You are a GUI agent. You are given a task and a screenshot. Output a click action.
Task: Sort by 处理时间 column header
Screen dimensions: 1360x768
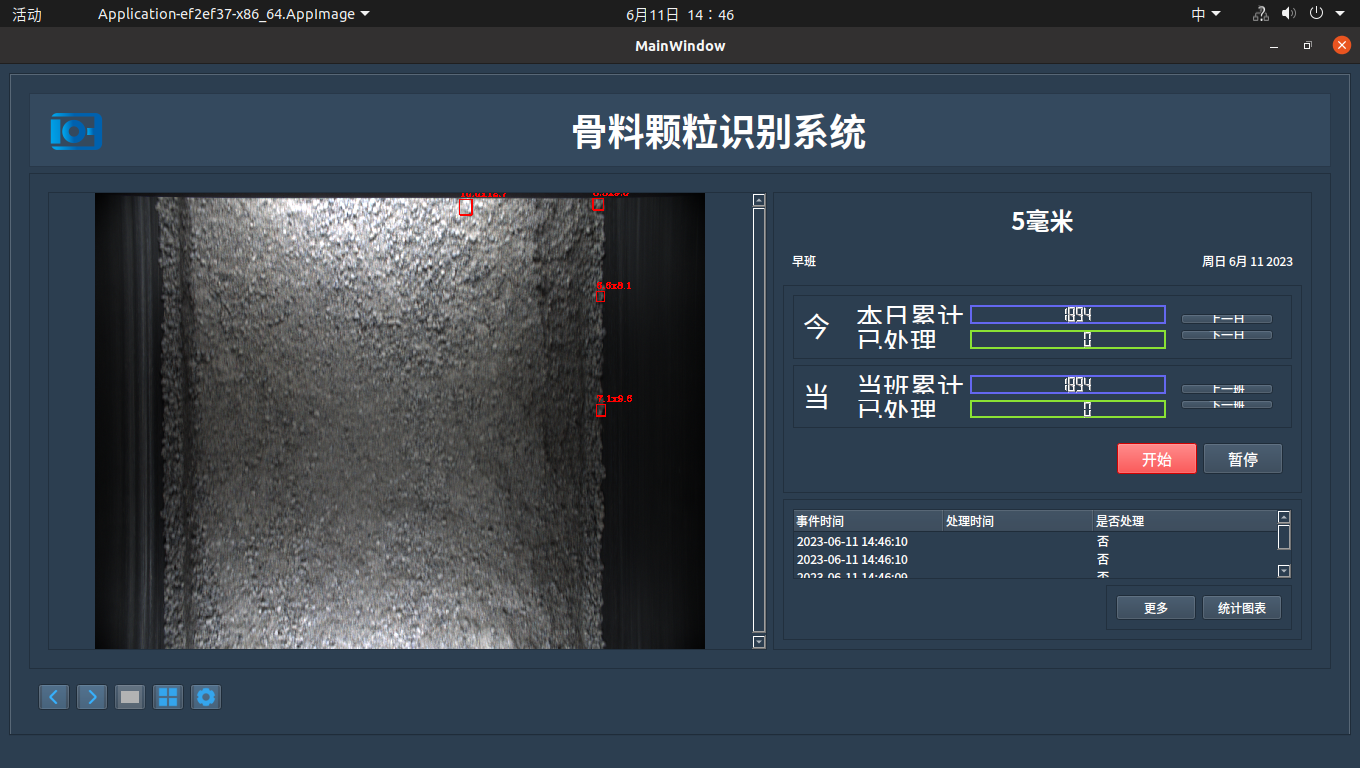tap(1018, 521)
